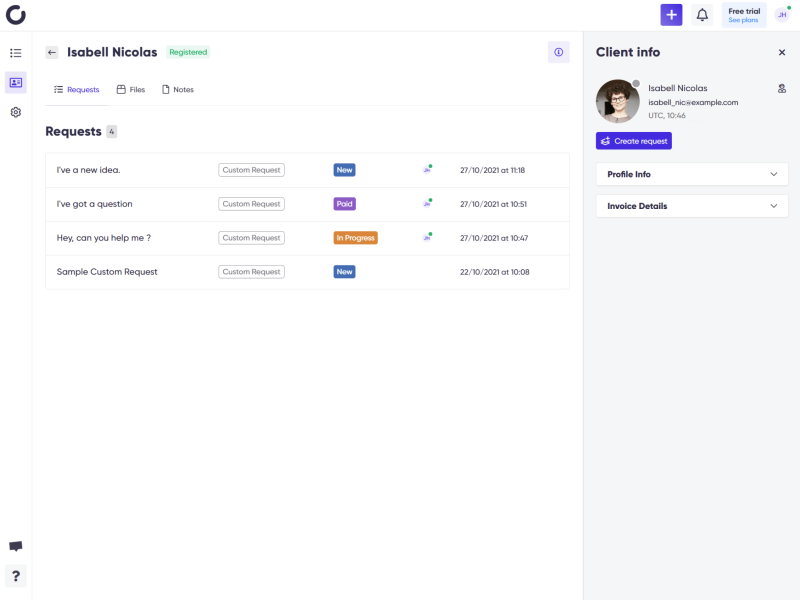The width and height of the screenshot is (800, 600).
Task: Open the JH account avatar menu
Action: pyautogui.click(x=782, y=15)
